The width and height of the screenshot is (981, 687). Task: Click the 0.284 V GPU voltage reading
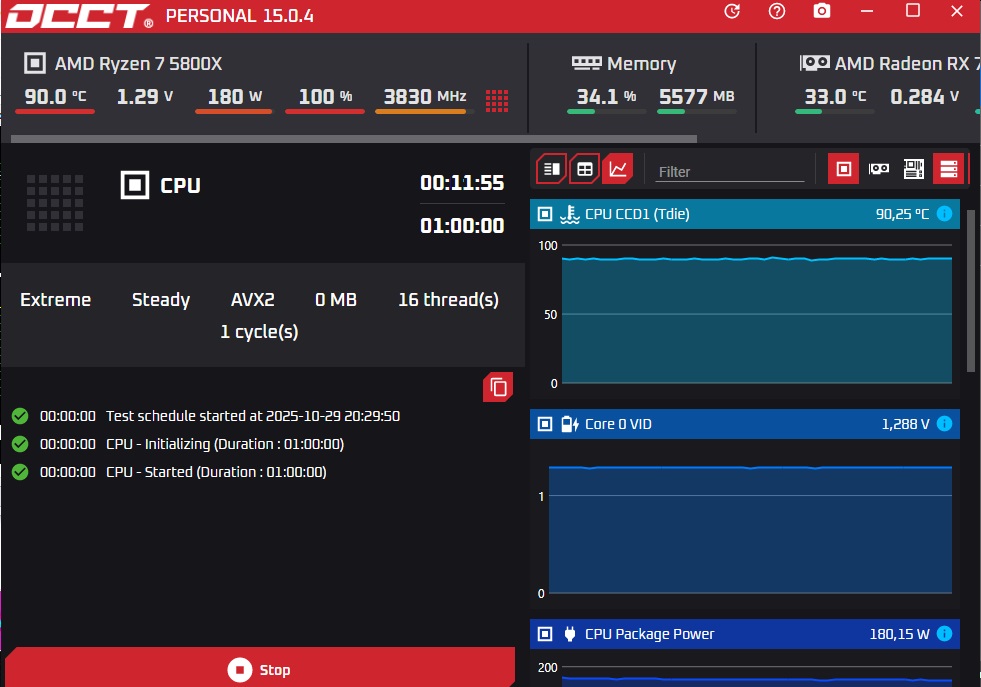click(924, 96)
